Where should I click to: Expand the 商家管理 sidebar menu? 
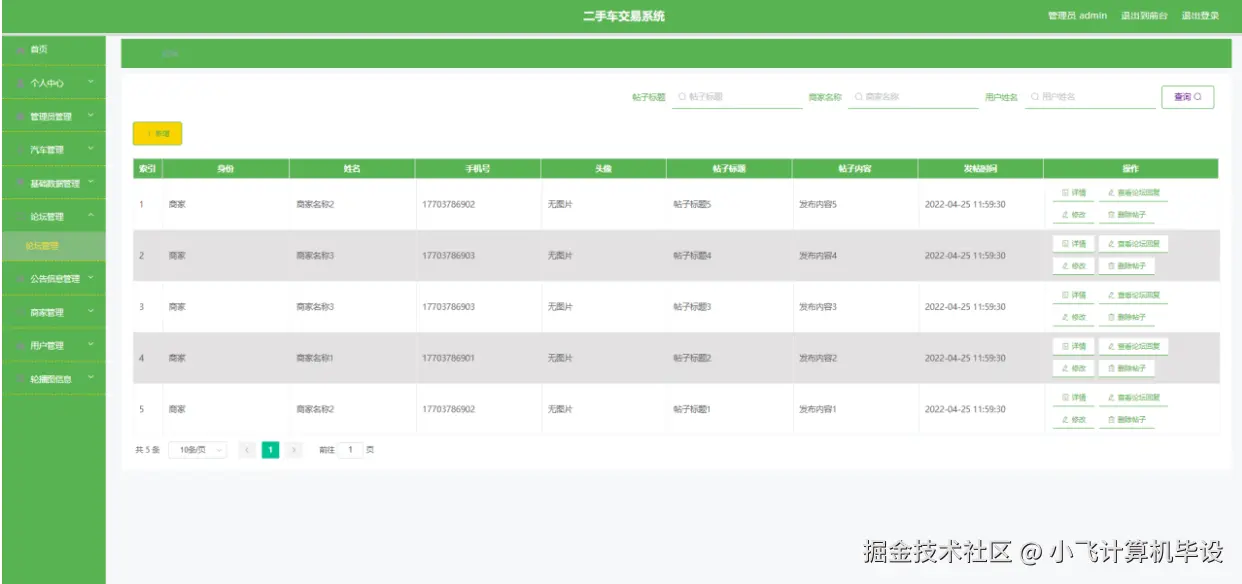pyautogui.click(x=53, y=312)
